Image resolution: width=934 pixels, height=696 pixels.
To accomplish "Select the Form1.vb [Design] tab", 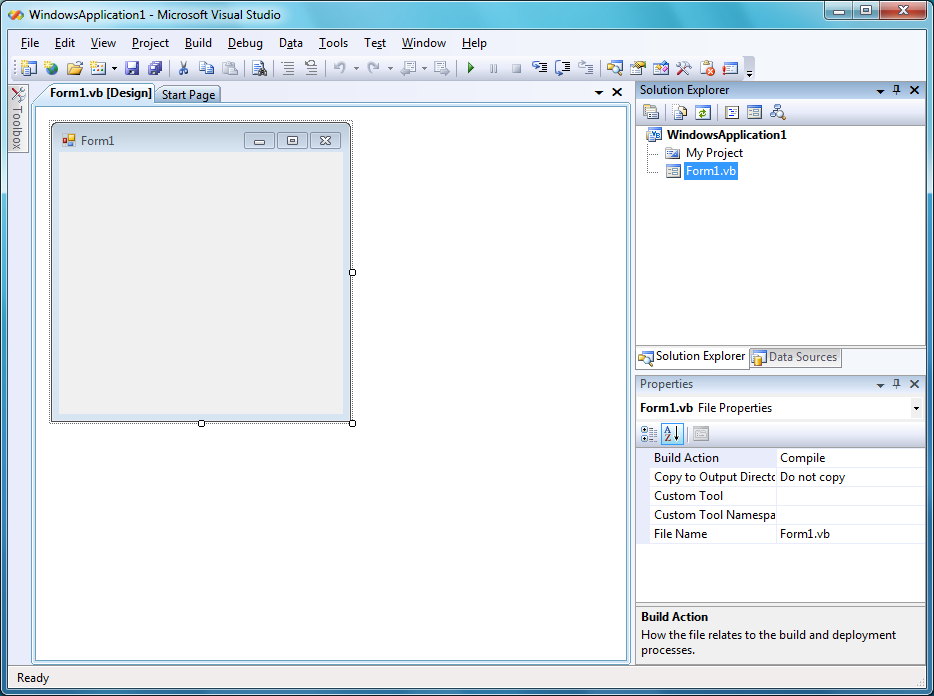I will coord(101,93).
